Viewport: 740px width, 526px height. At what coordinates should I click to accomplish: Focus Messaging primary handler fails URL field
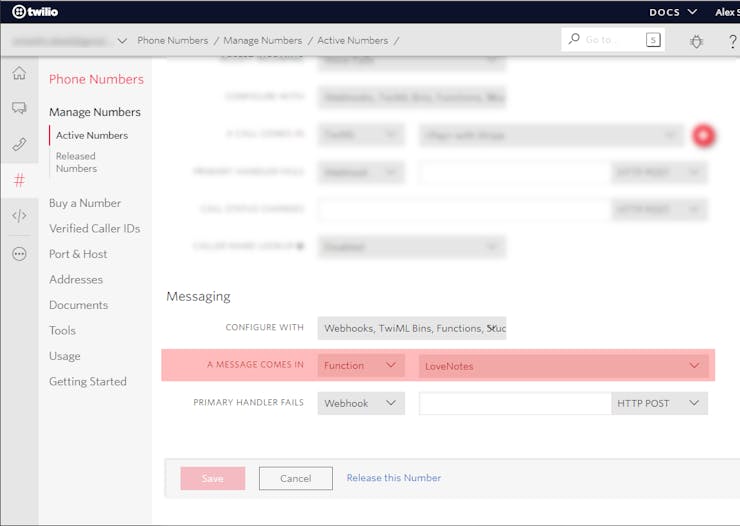[x=515, y=403]
